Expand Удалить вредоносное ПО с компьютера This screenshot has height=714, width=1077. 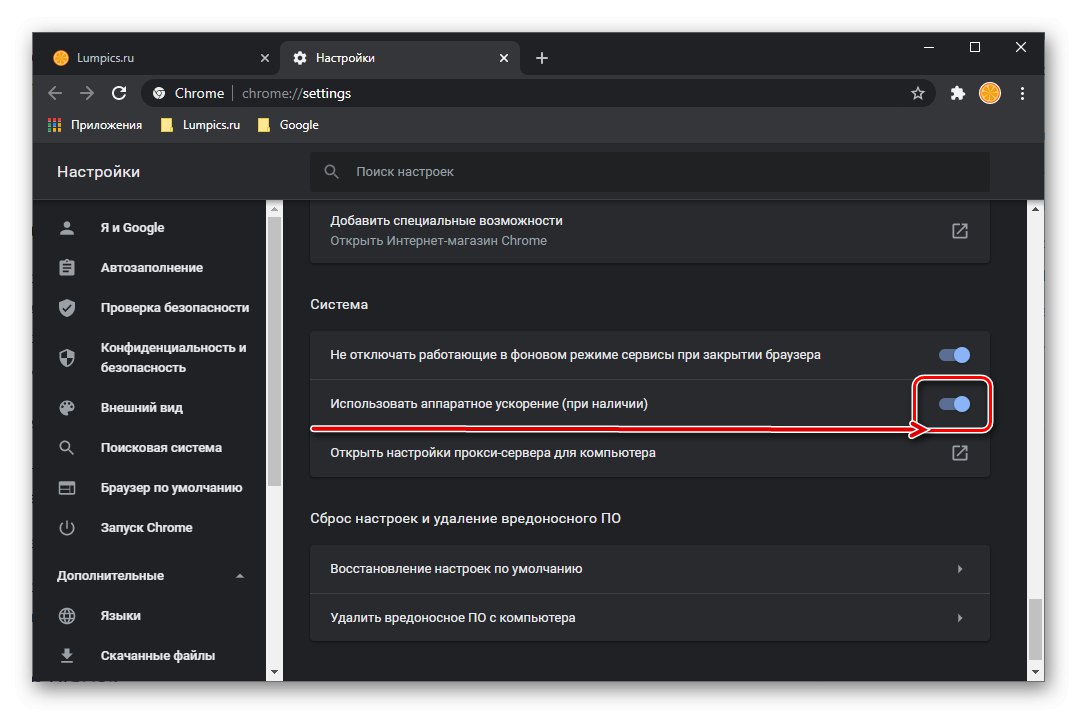click(959, 618)
